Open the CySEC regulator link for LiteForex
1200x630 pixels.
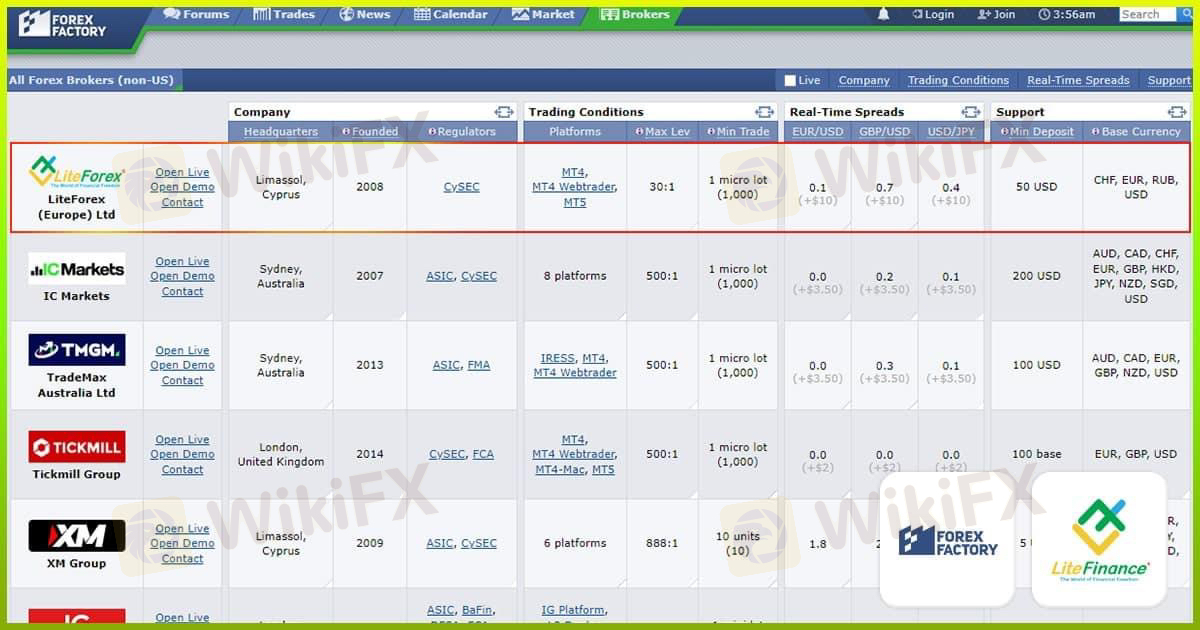point(461,187)
